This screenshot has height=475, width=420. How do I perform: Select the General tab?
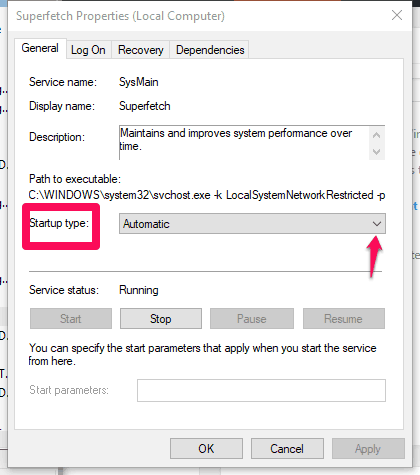(40, 48)
